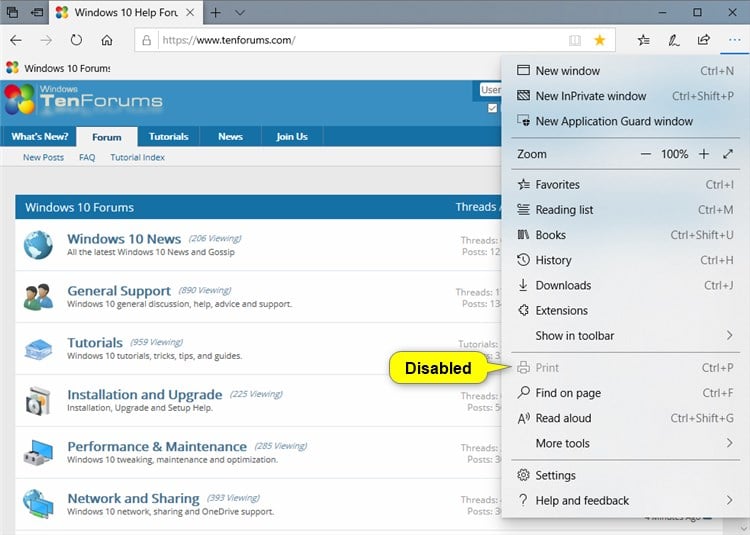Refresh the page with the reload icon
Viewport: 750px width, 535px height.
pos(77,40)
